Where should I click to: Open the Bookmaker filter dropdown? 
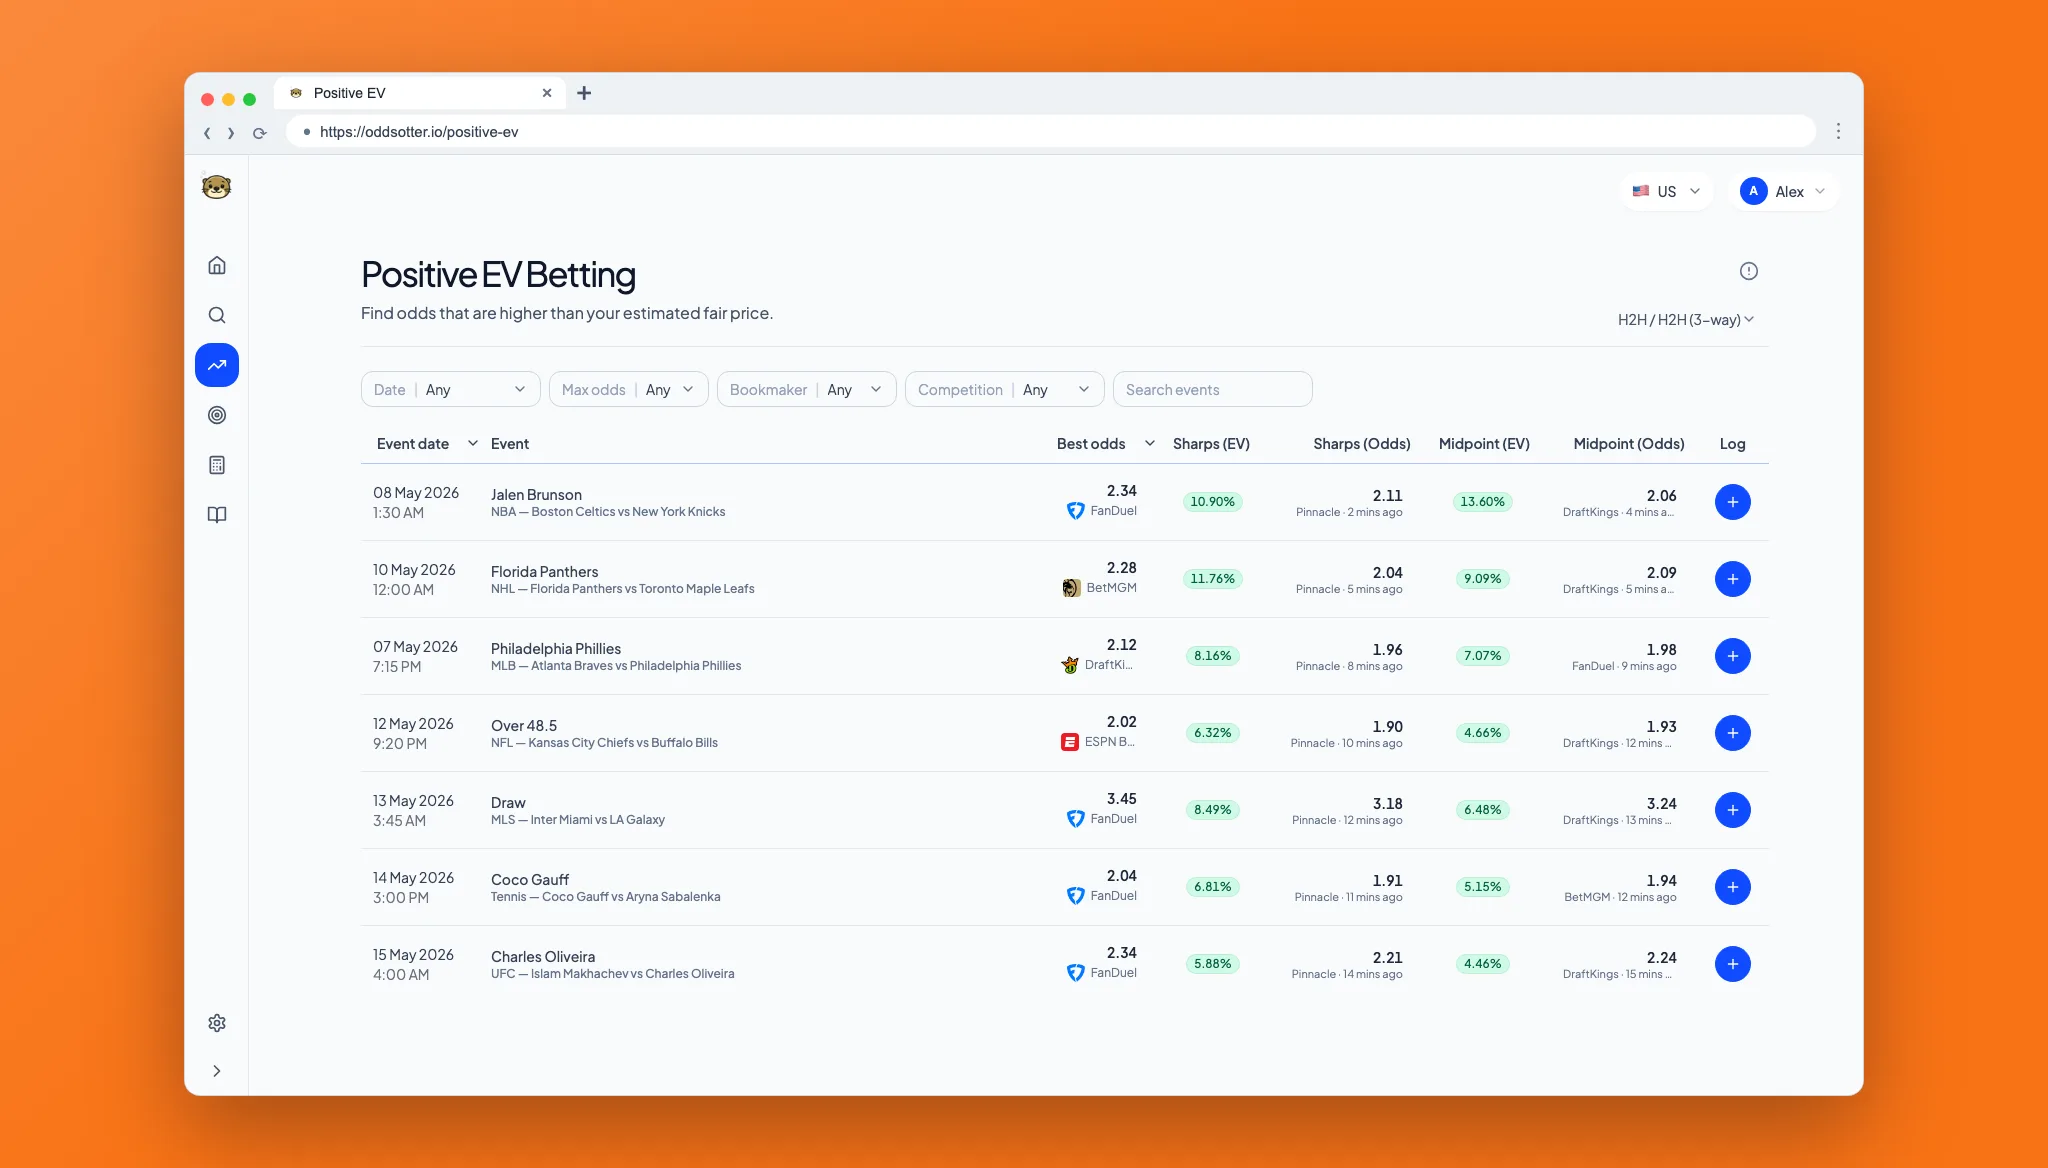click(x=807, y=389)
